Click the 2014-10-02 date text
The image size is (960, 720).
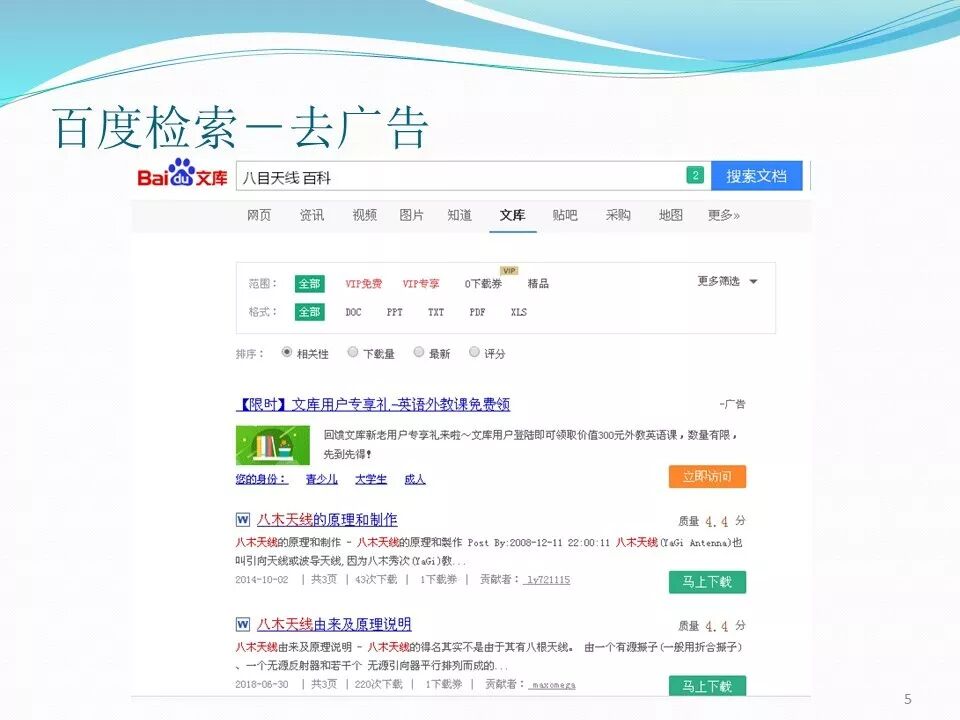click(x=261, y=580)
